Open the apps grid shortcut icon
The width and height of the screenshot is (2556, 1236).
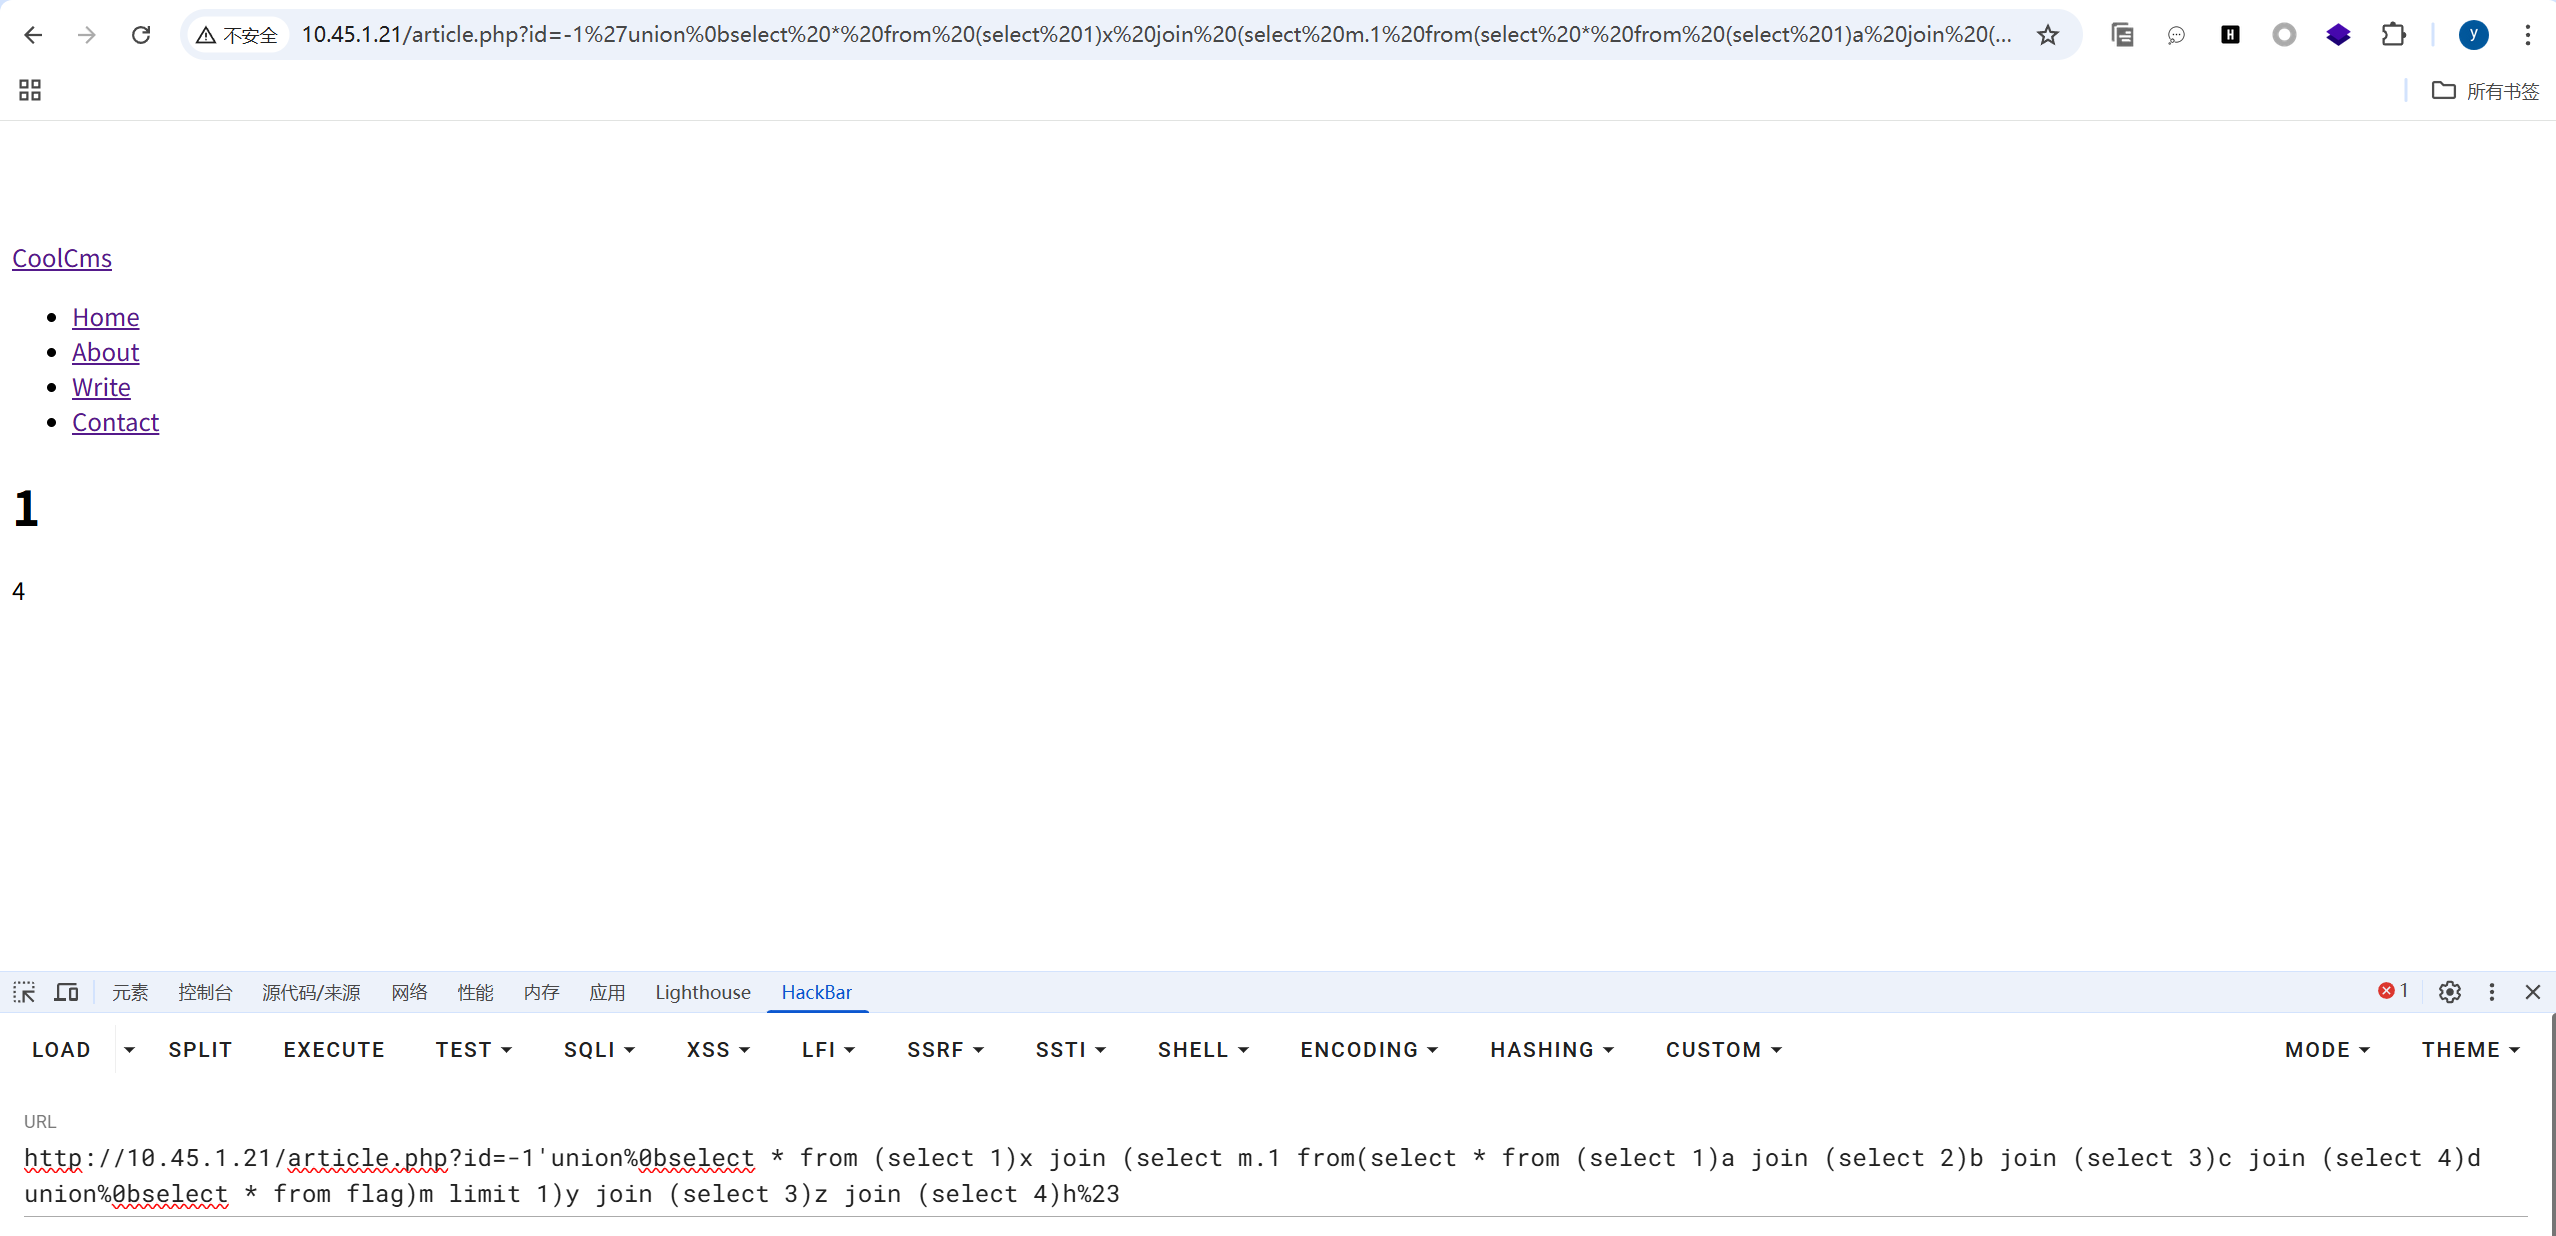pyautogui.click(x=30, y=90)
